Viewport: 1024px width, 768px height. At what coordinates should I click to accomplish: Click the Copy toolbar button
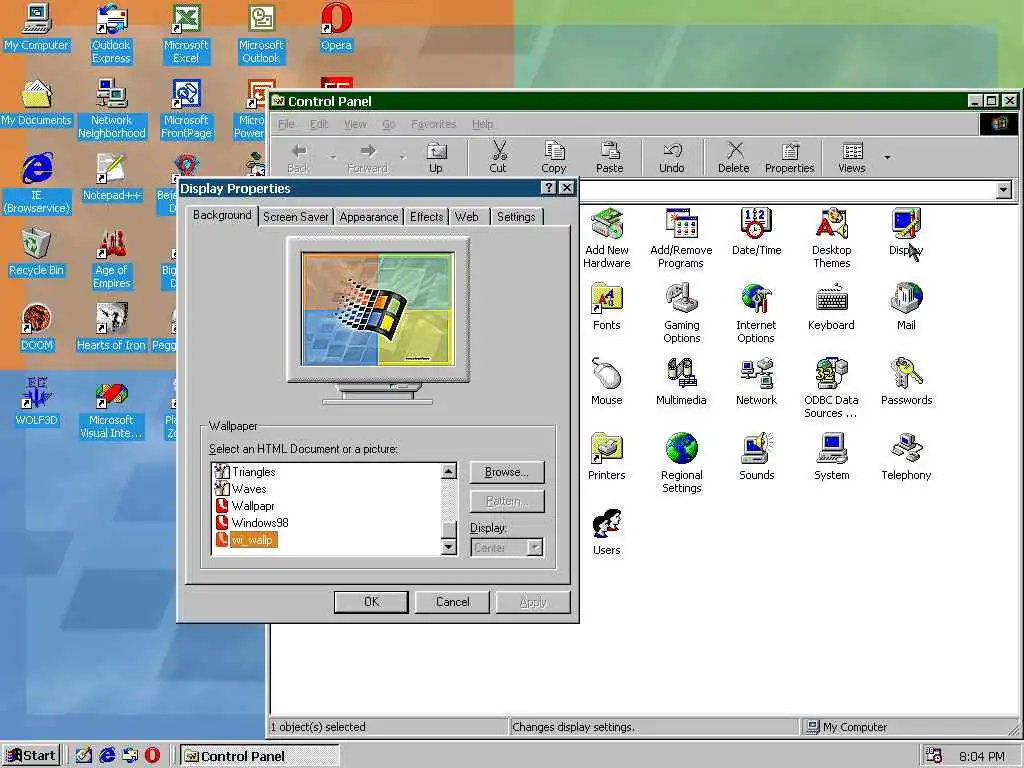554,157
